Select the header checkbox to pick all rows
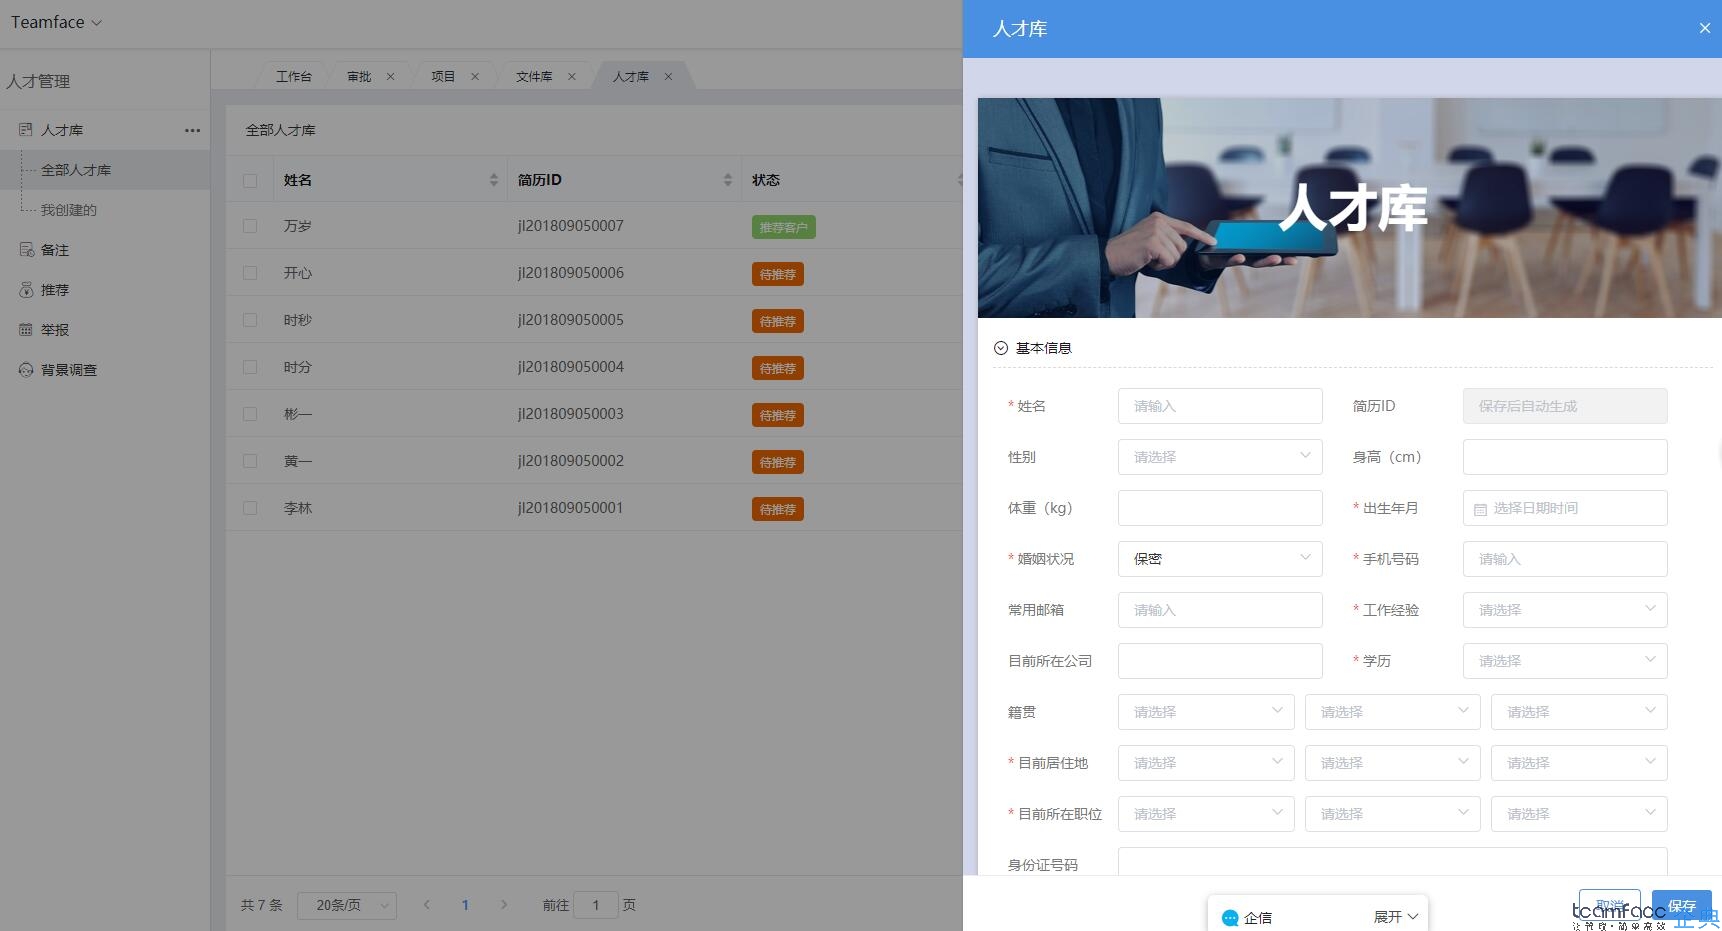Viewport: 1722px width, 931px height. (250, 180)
